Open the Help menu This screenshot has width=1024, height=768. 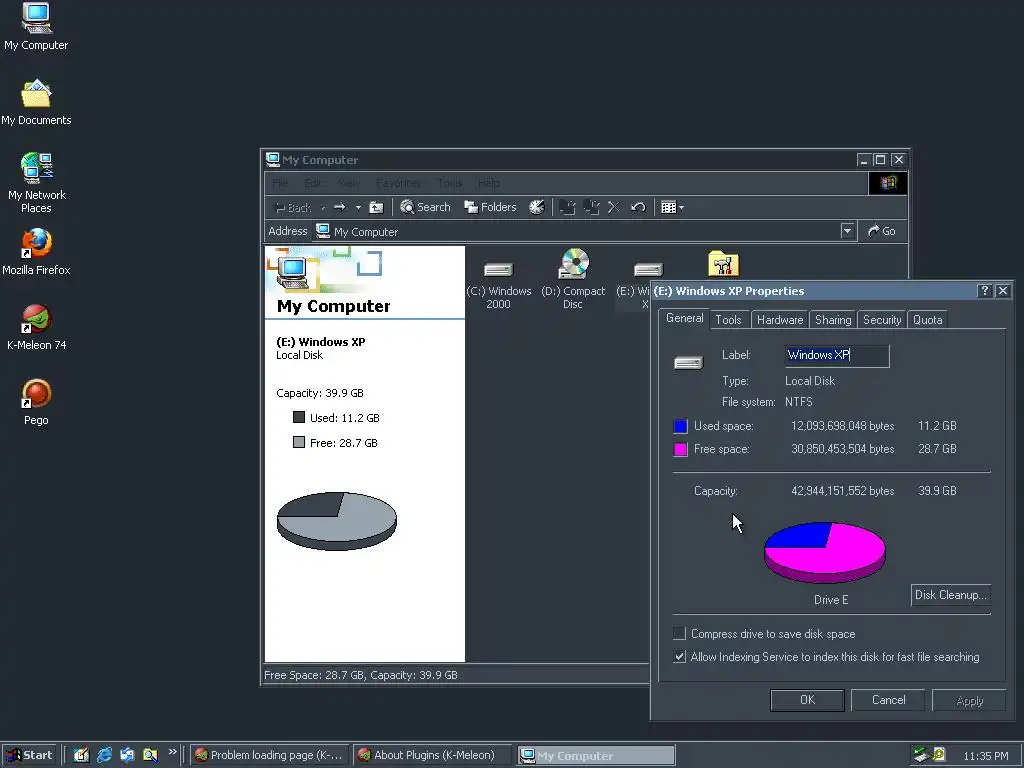(488, 183)
